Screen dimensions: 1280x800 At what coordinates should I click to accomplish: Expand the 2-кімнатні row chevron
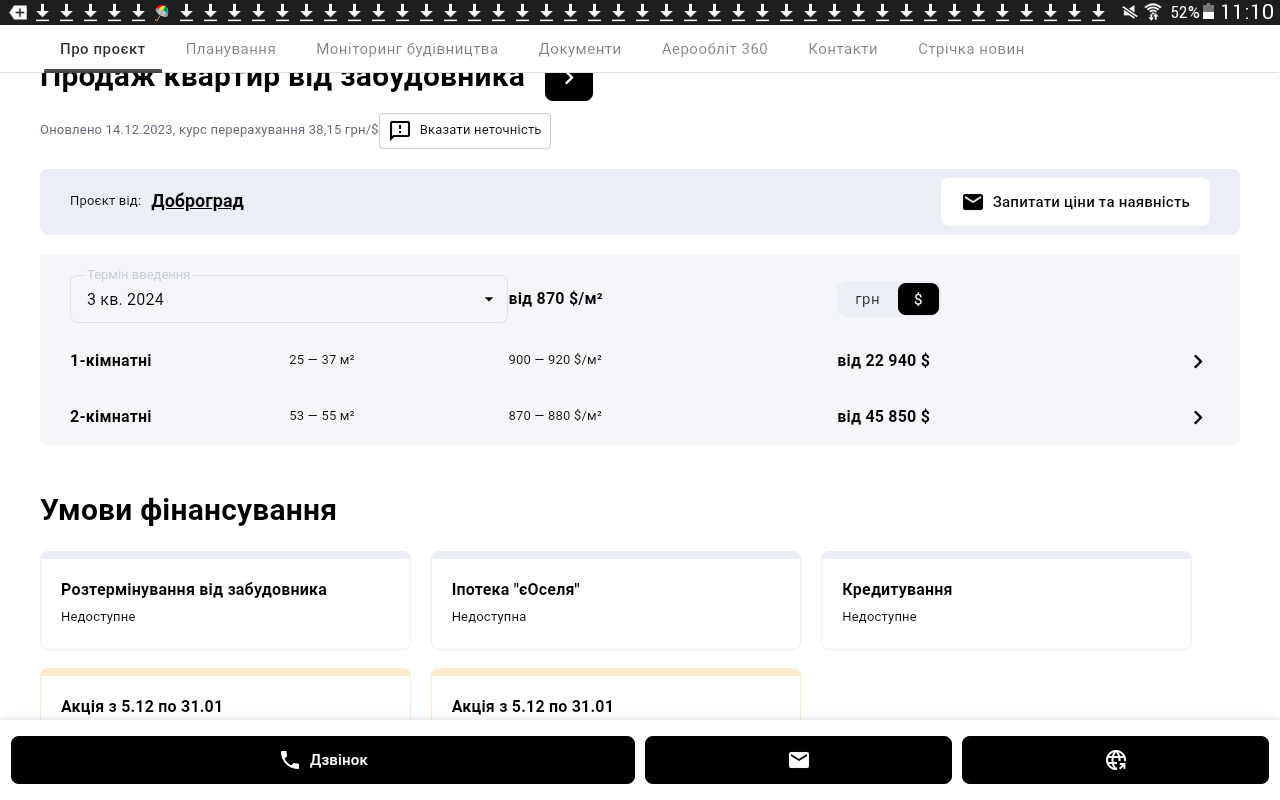pyautogui.click(x=1197, y=417)
